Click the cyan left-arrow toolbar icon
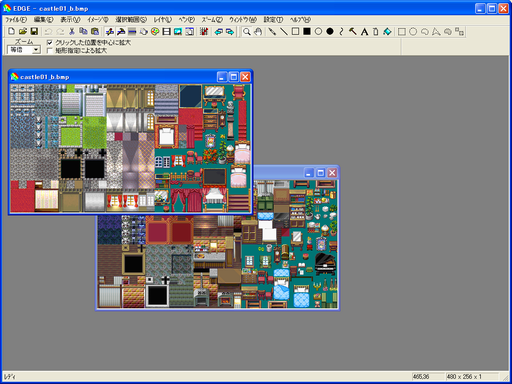The width and height of the screenshot is (512, 384). (x=219, y=32)
